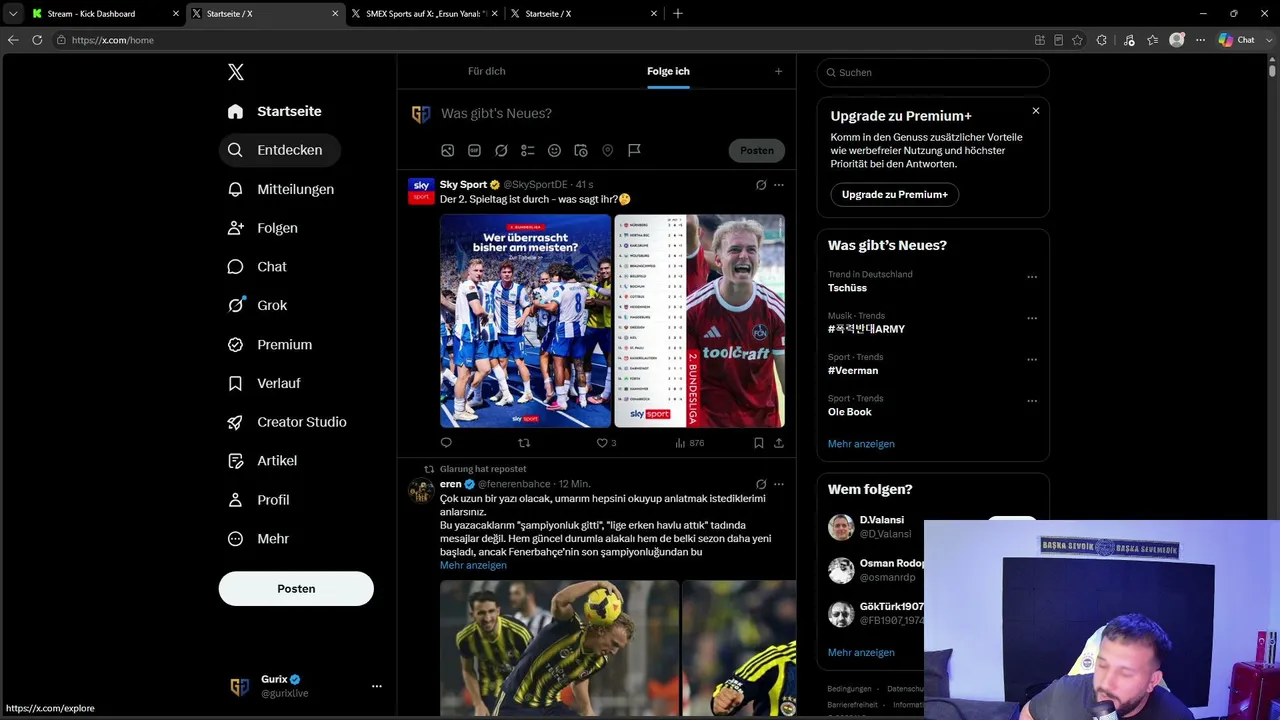Open Mitteilungen in the sidebar
This screenshot has width=1280, height=720.
(x=281, y=189)
